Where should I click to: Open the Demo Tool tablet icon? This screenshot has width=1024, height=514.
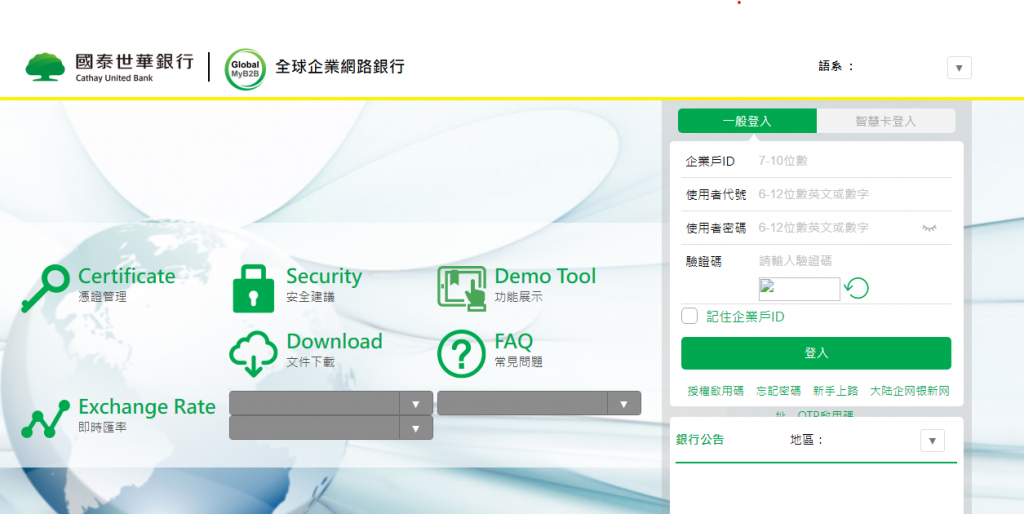coord(462,287)
